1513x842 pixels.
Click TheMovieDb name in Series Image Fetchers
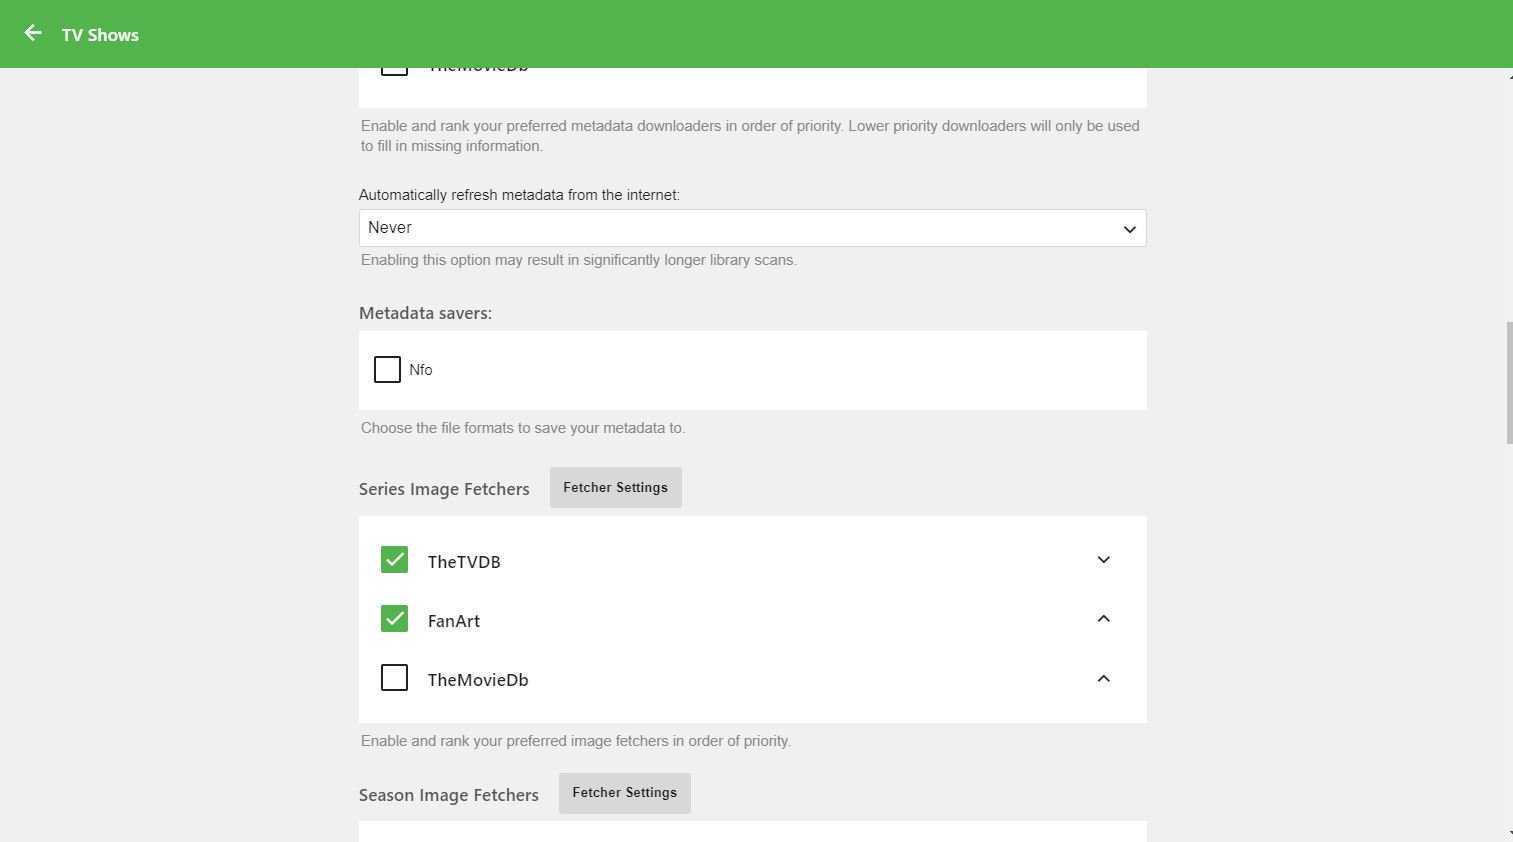(478, 680)
